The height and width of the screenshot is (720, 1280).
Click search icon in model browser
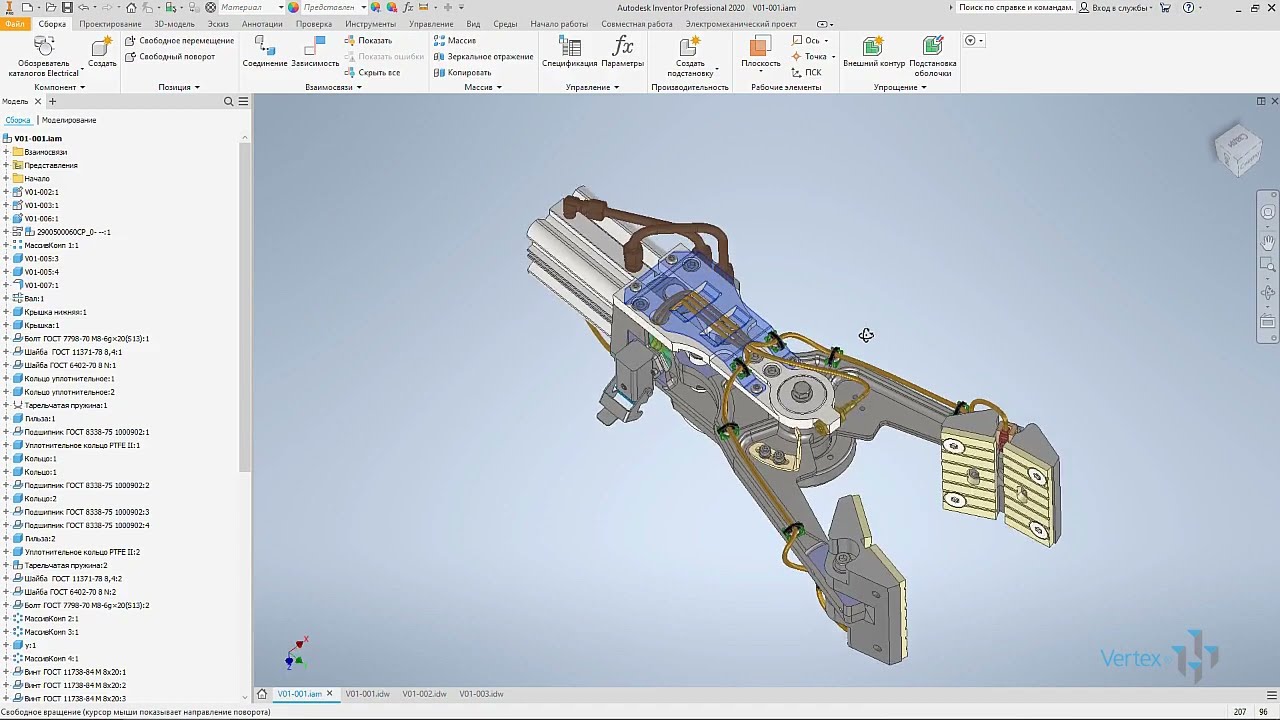click(228, 101)
